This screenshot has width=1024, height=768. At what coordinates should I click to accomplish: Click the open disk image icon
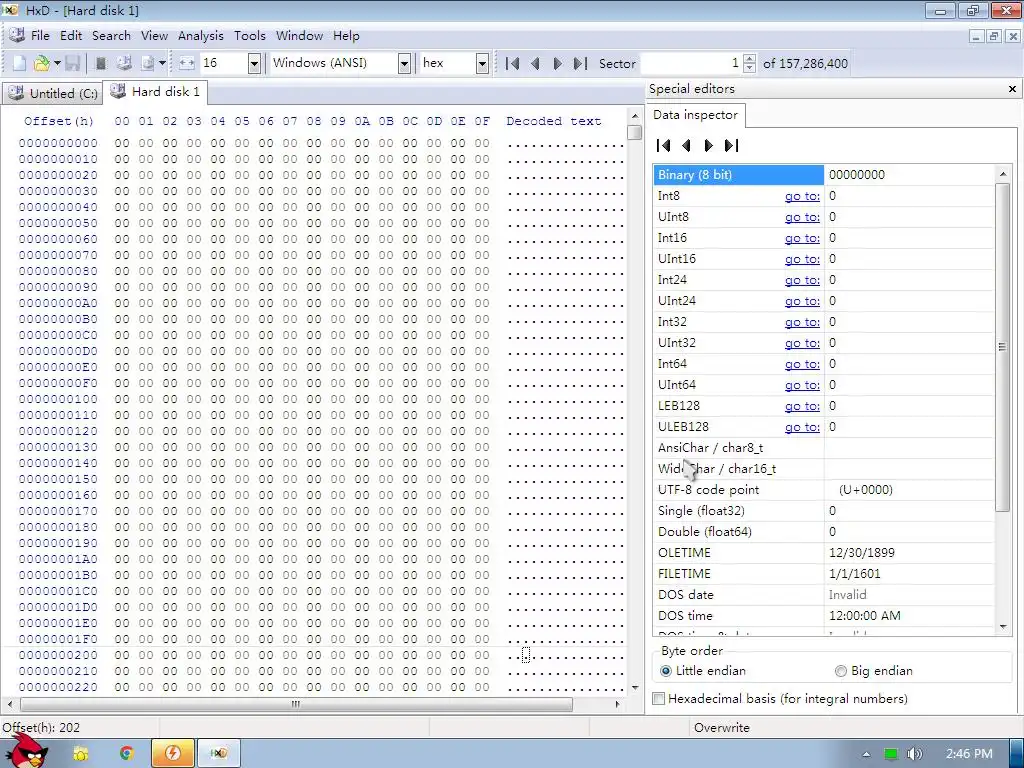click(x=148, y=63)
